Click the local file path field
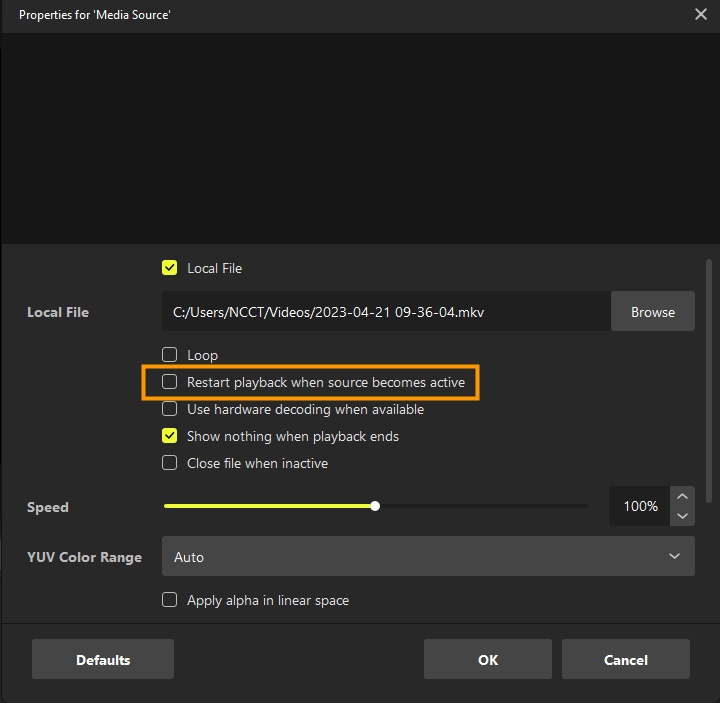Viewport: 720px width, 703px height. [x=386, y=312]
